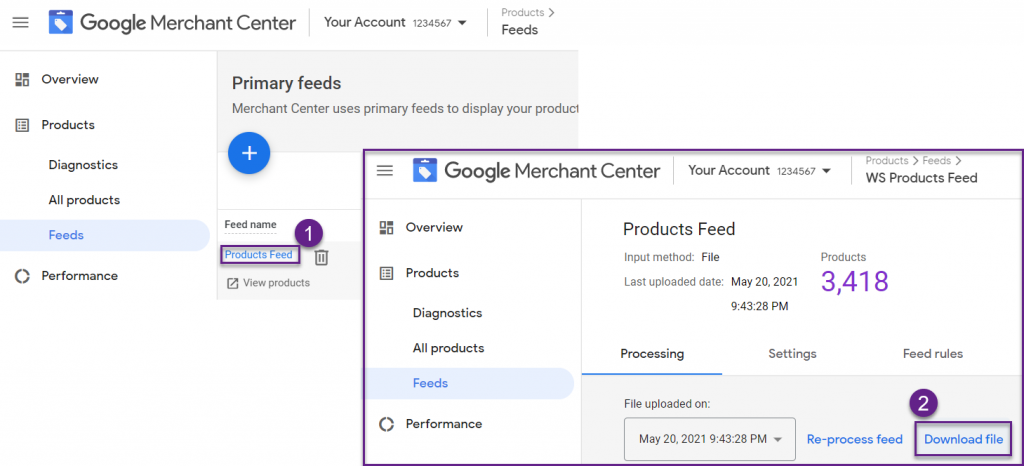This screenshot has width=1024, height=466.
Task: Select Products in front window sidebar
Action: [432, 273]
